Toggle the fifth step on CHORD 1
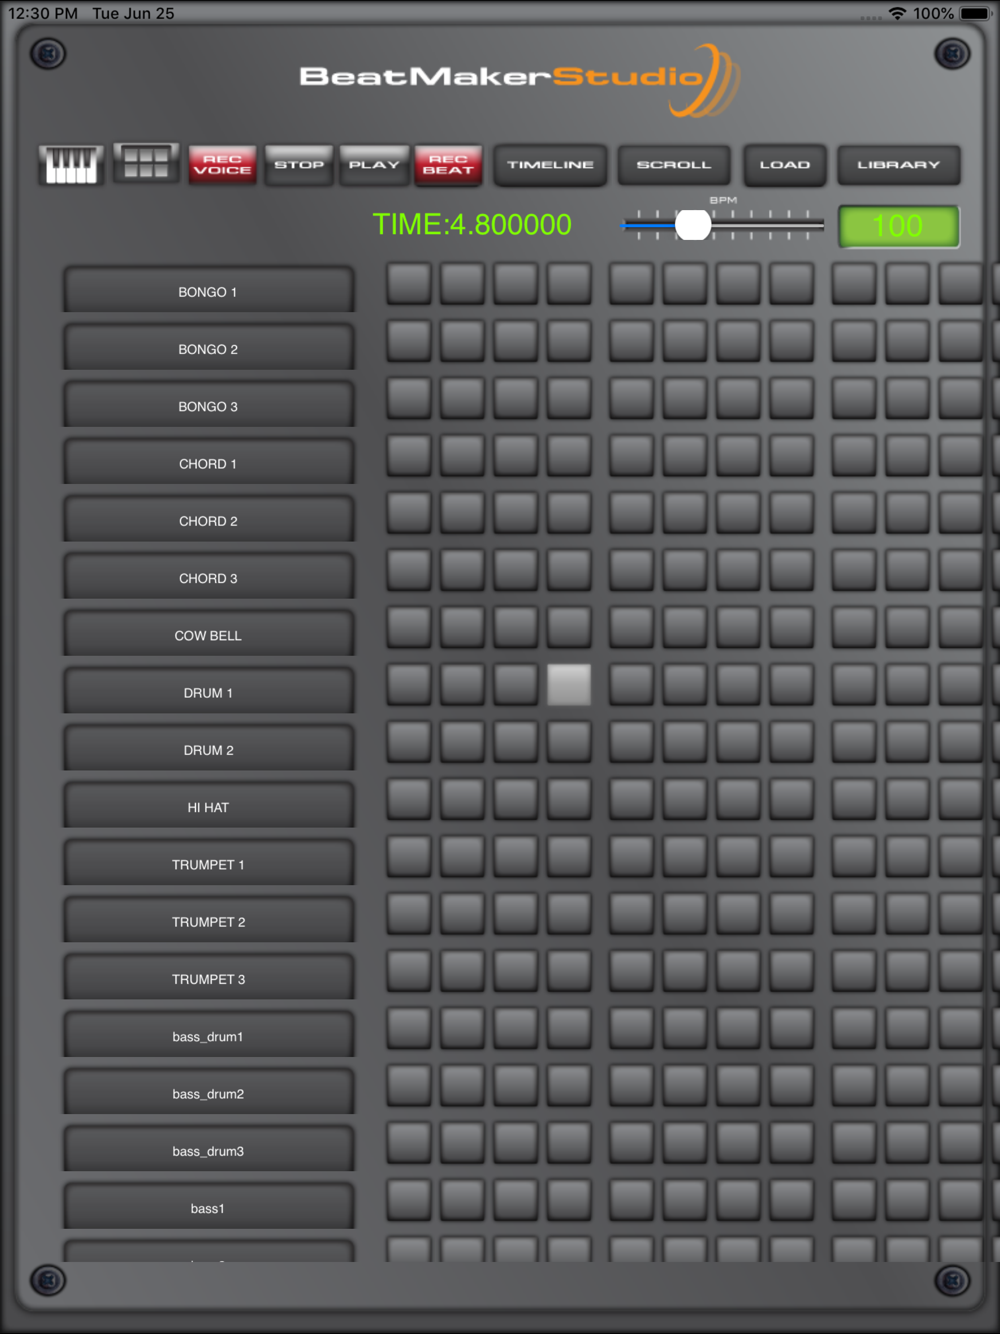 (632, 455)
